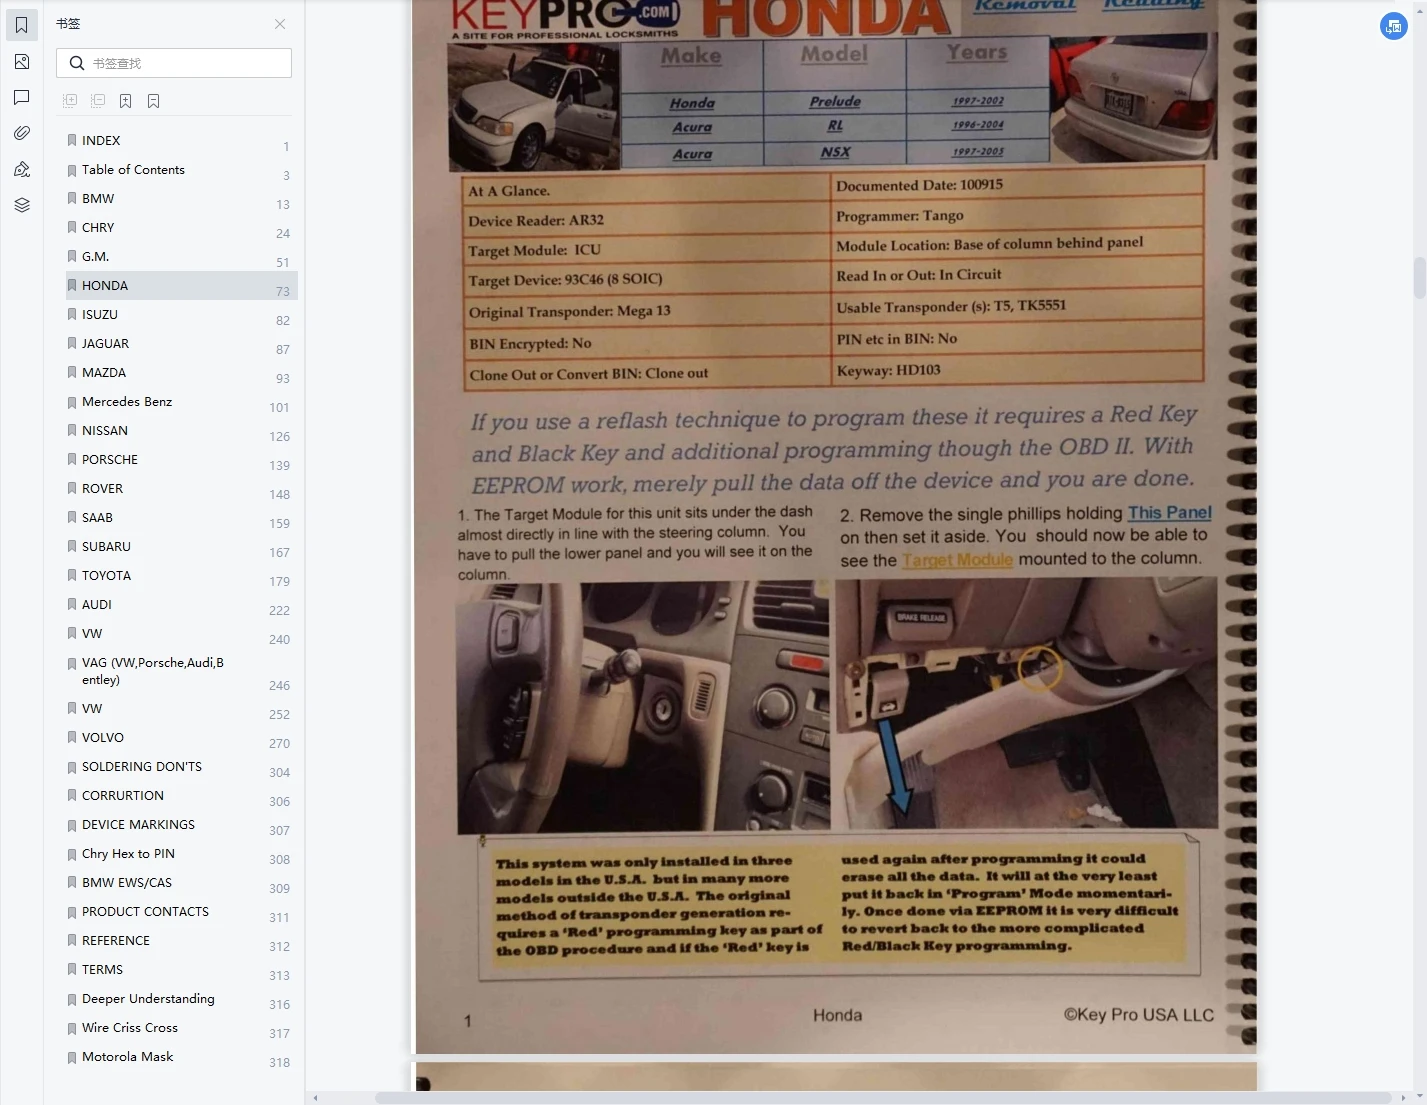The image size is (1427, 1105).
Task: Open the attachments paperclip sidebar icon
Action: (x=21, y=133)
